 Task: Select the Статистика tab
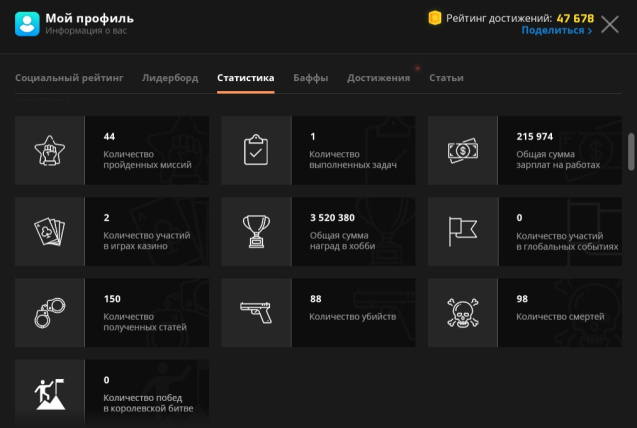coord(246,78)
